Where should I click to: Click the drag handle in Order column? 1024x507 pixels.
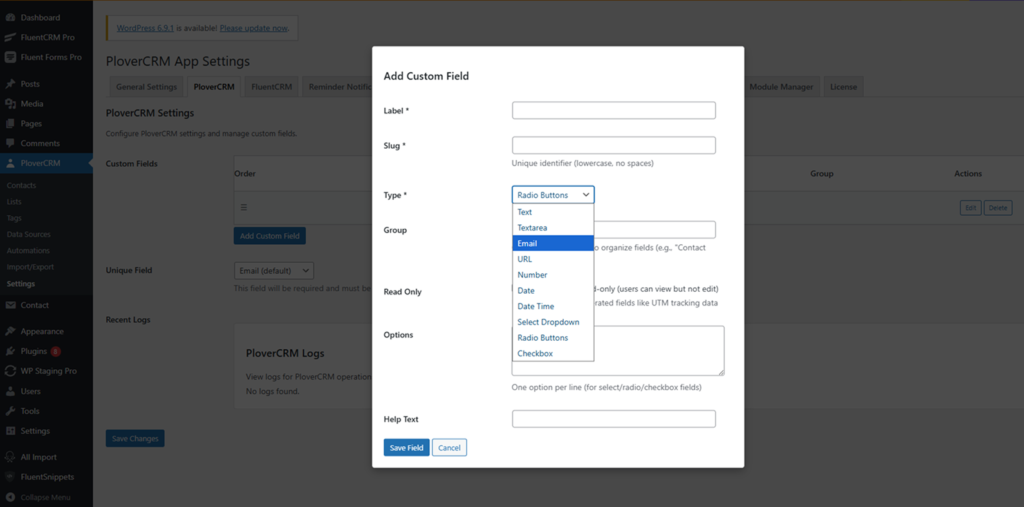242,207
